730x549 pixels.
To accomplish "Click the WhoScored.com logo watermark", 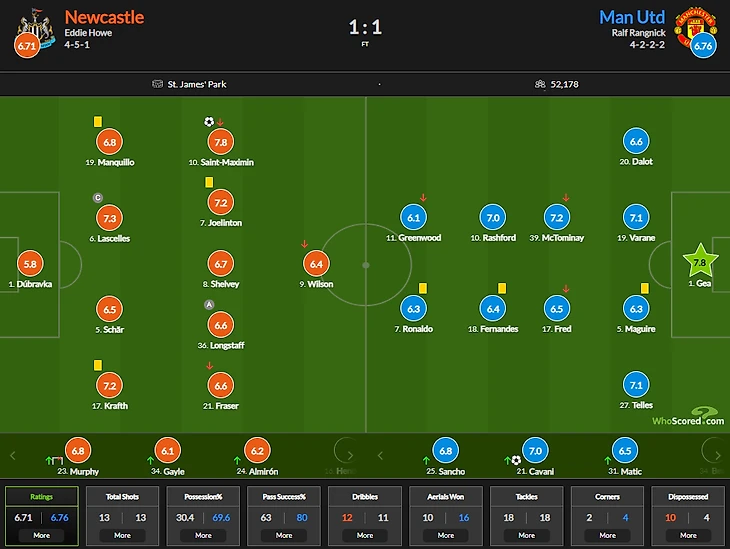I will (692, 417).
